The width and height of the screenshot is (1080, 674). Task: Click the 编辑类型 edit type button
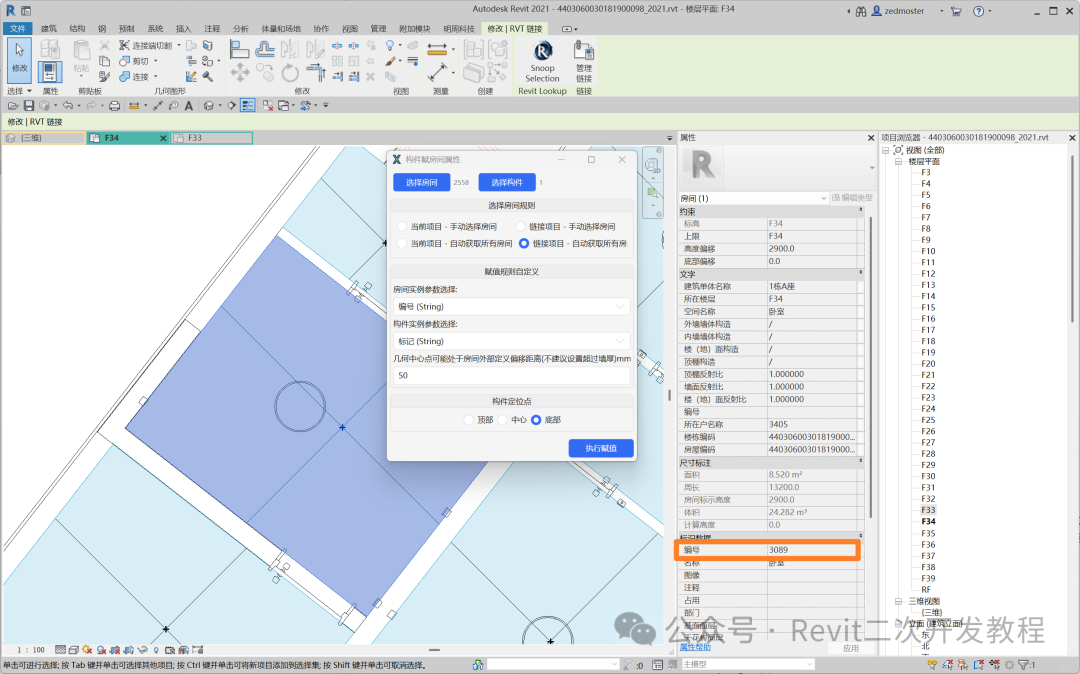click(x=853, y=198)
